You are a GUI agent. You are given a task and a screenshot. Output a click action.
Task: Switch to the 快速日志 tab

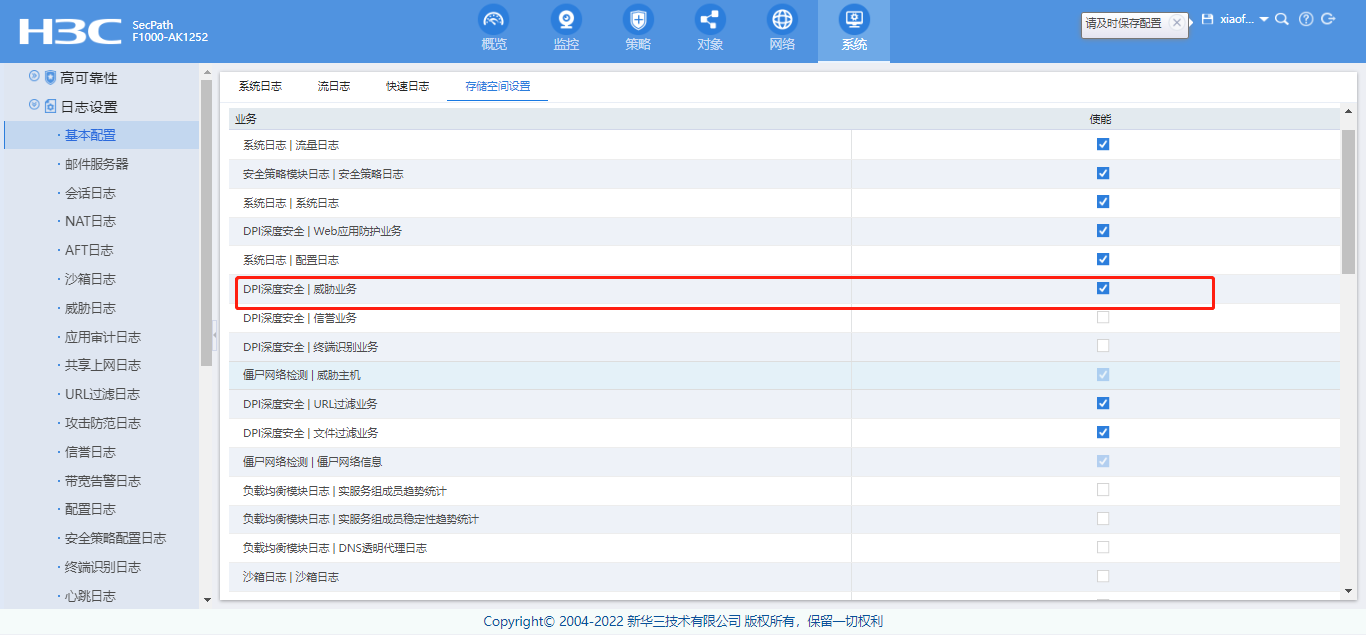click(408, 86)
